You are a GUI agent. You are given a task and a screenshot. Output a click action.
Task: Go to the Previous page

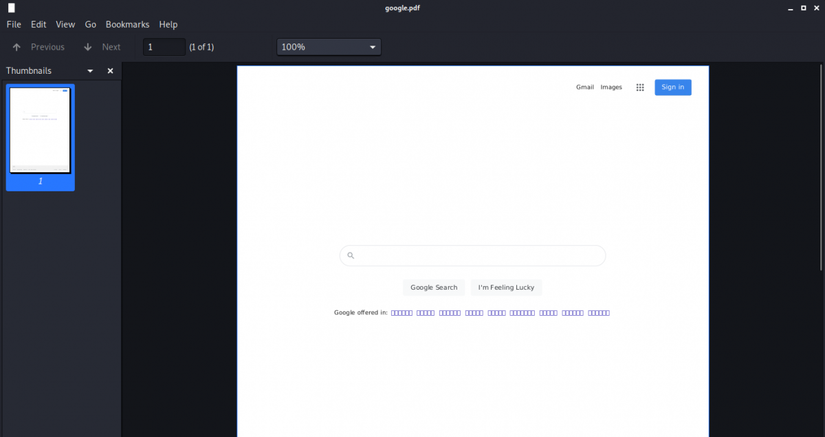pos(38,47)
